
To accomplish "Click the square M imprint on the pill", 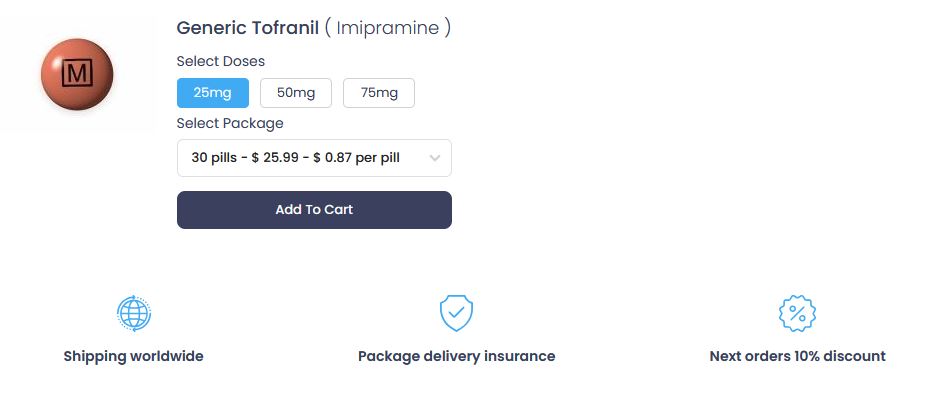I will [77, 73].
